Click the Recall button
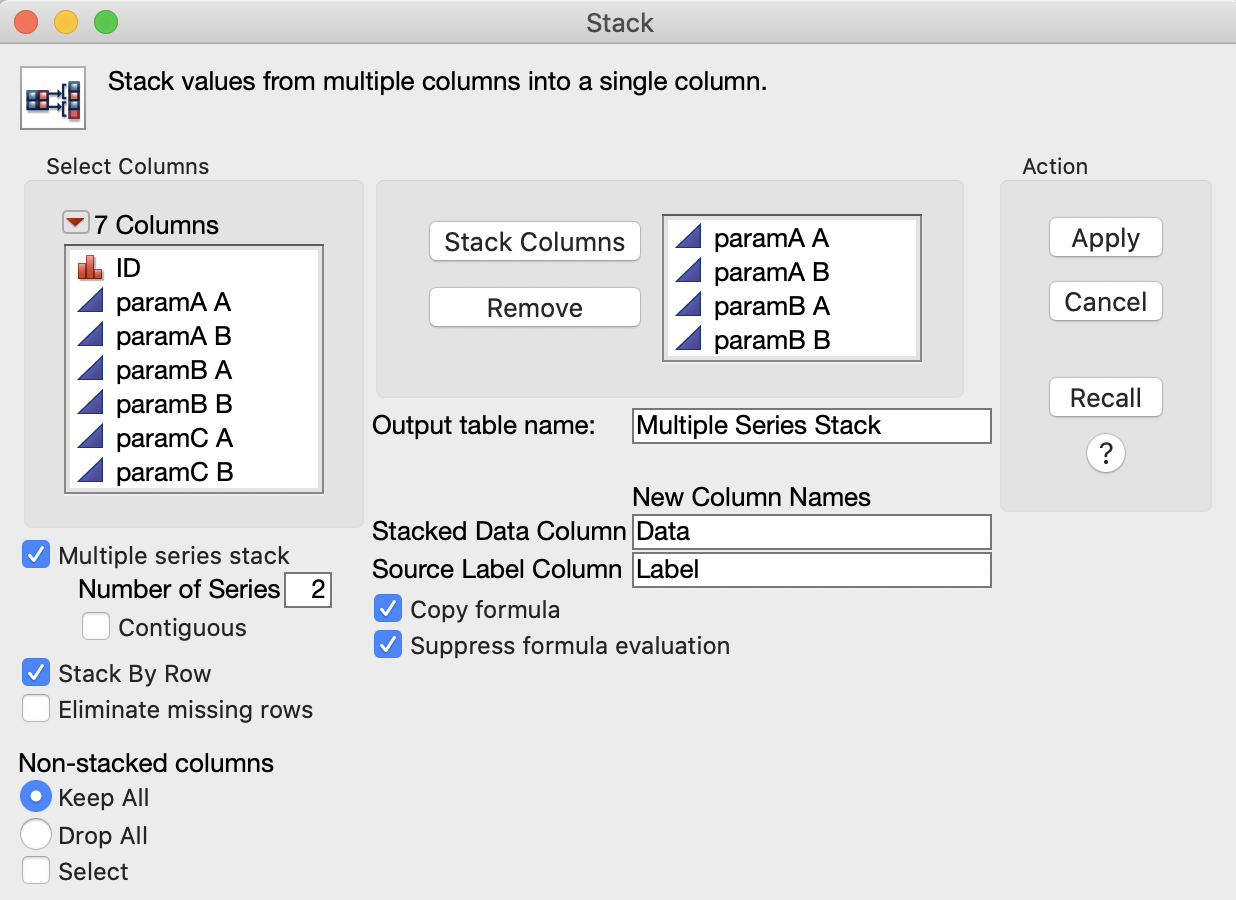The width and height of the screenshot is (1236, 900). (1105, 398)
